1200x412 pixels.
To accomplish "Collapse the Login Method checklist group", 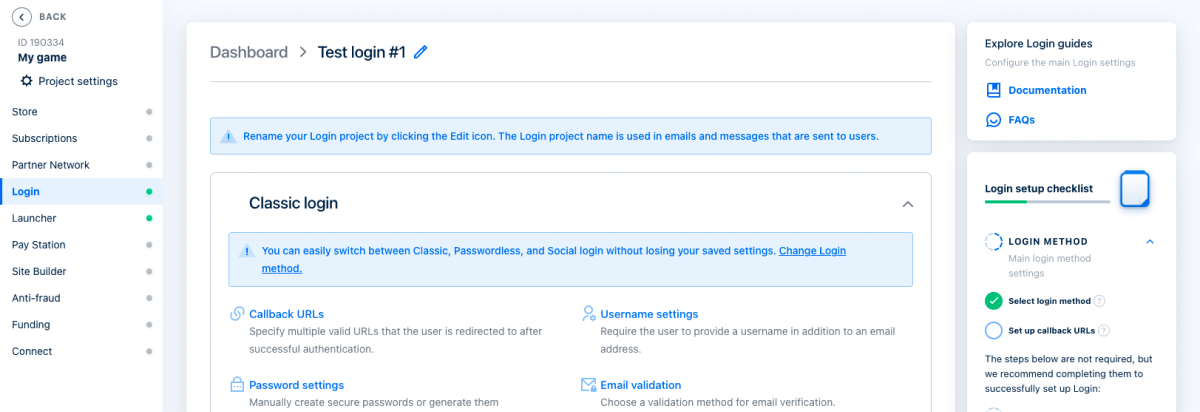I will [1149, 241].
